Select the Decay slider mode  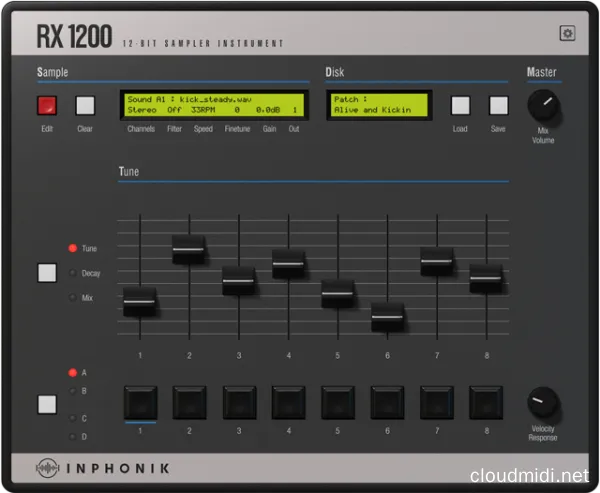pyautogui.click(x=73, y=273)
